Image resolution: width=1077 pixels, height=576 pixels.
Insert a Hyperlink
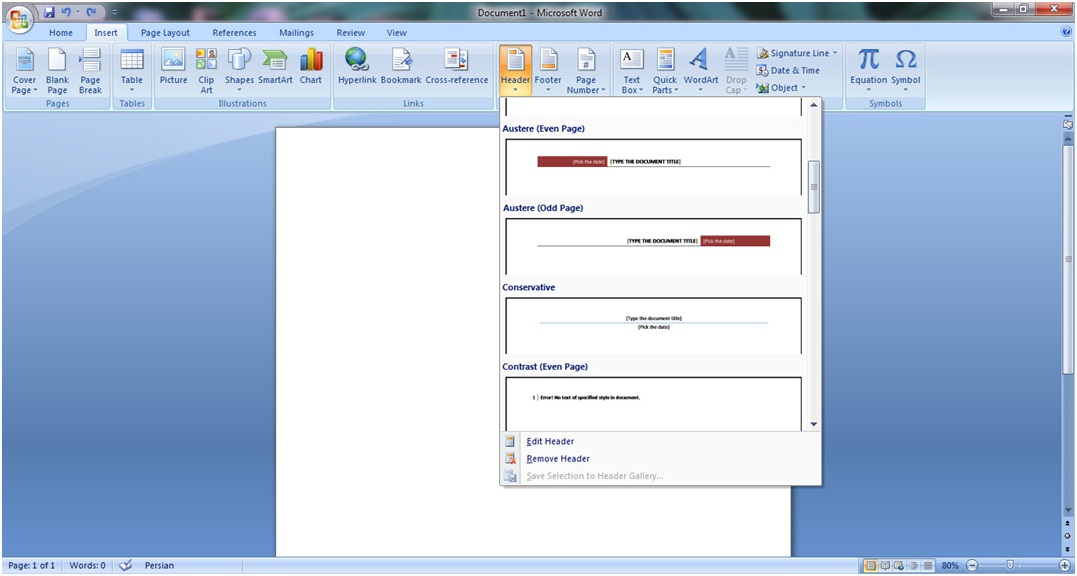click(357, 67)
